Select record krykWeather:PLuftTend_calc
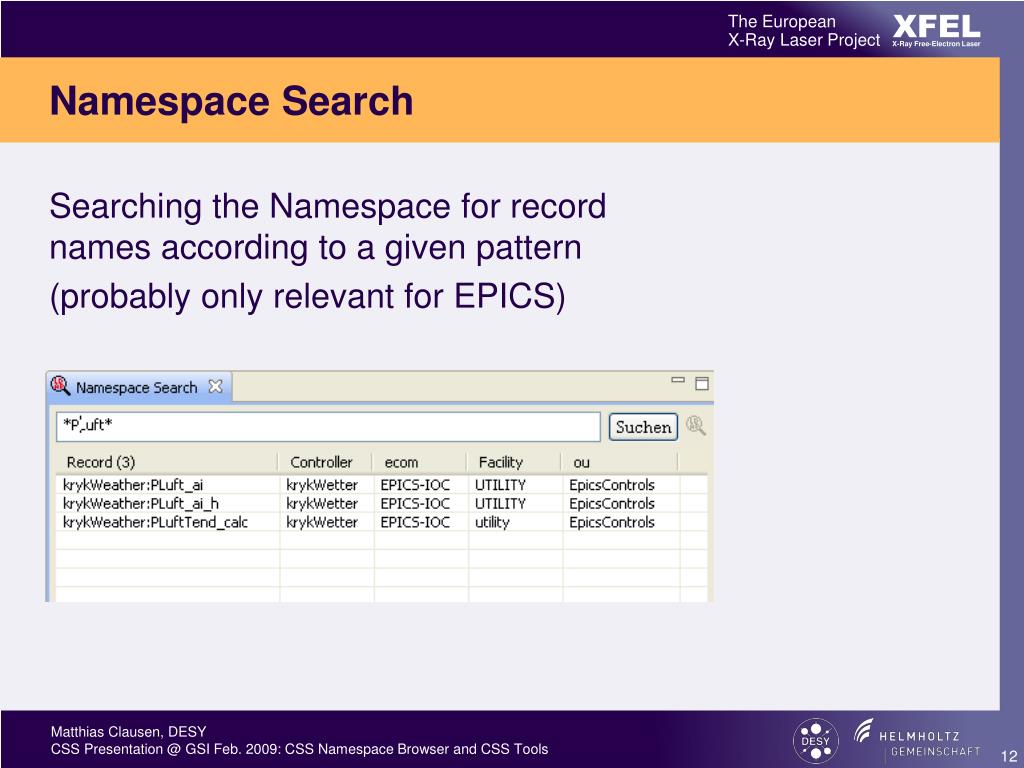Viewport: 1024px width, 768px height. [x=155, y=522]
